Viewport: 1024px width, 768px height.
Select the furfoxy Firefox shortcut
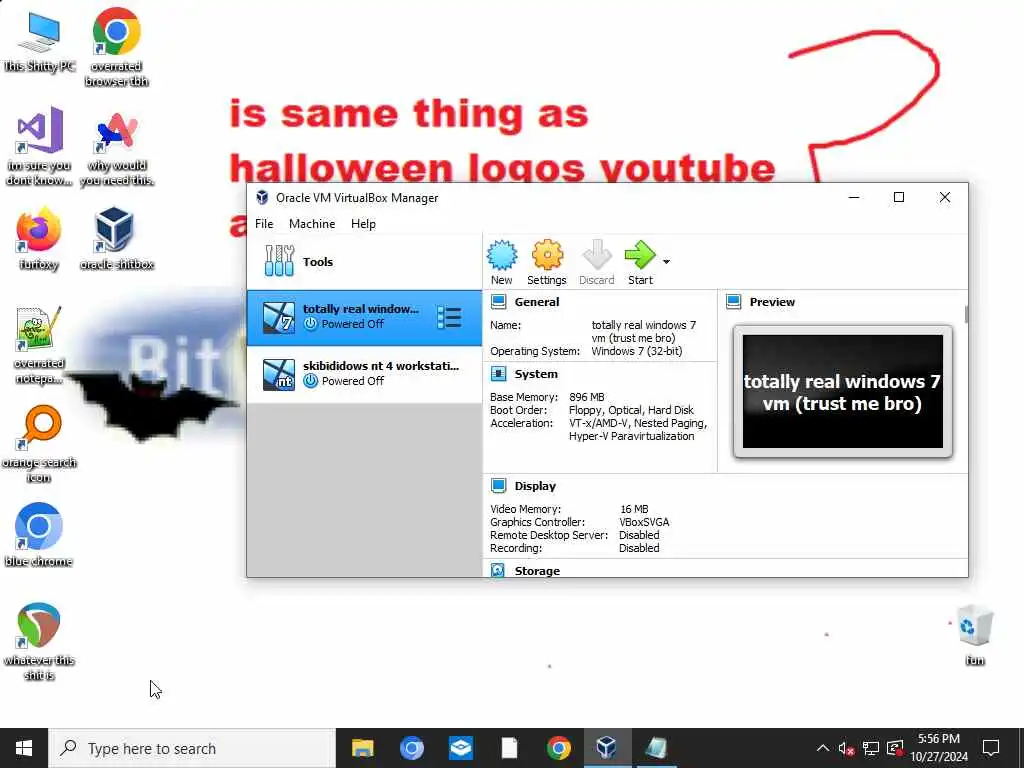[x=39, y=239]
